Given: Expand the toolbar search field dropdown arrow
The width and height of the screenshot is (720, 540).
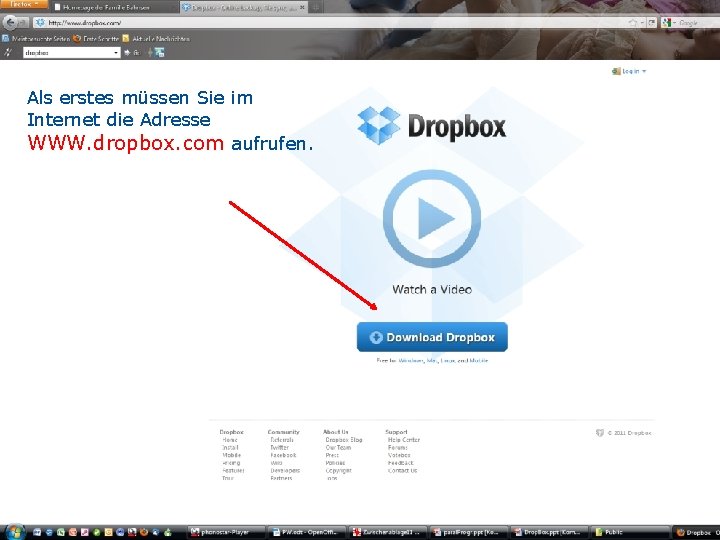Looking at the screenshot, I should pyautogui.click(x=116, y=53).
